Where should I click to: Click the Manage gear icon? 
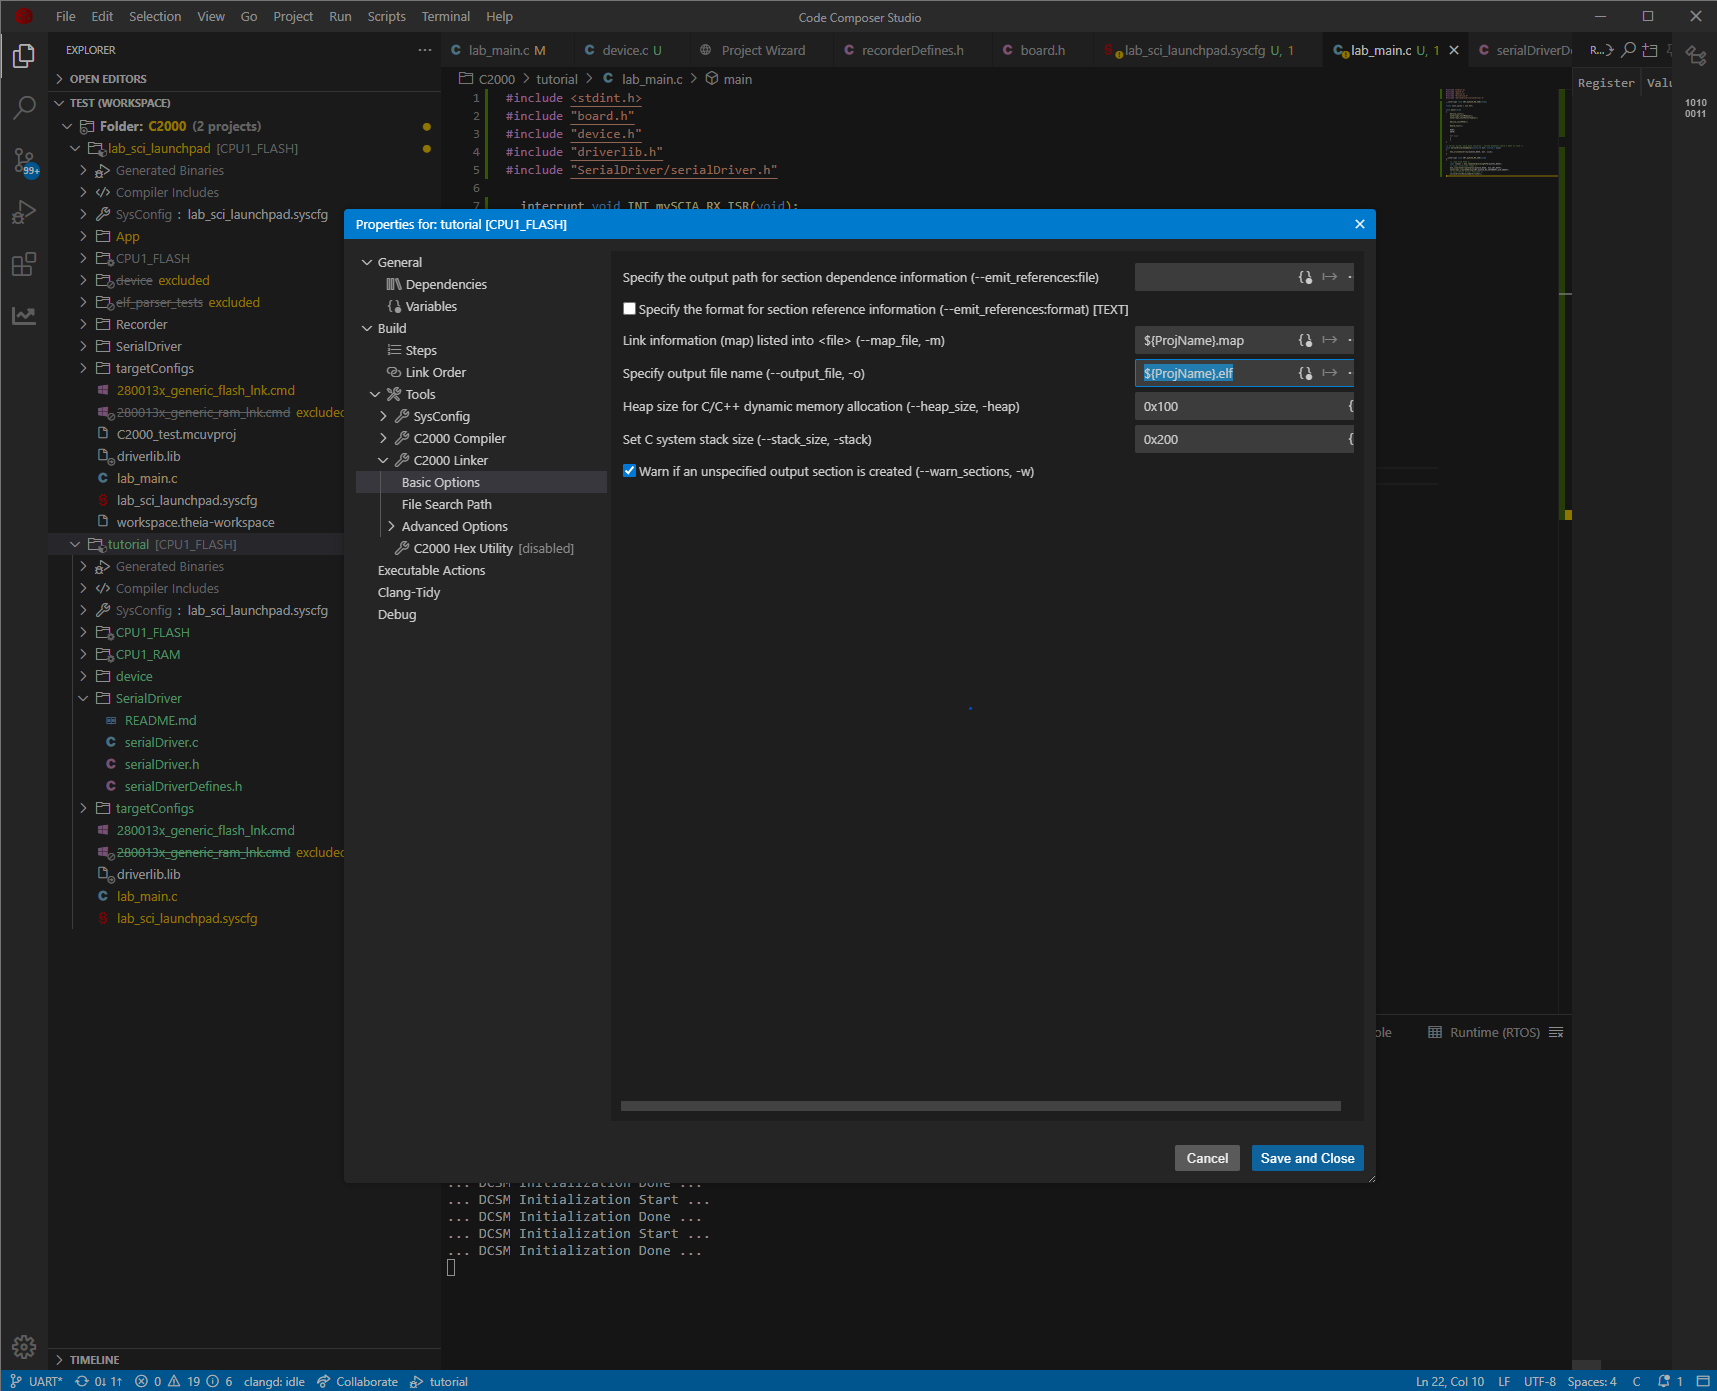point(24,1346)
